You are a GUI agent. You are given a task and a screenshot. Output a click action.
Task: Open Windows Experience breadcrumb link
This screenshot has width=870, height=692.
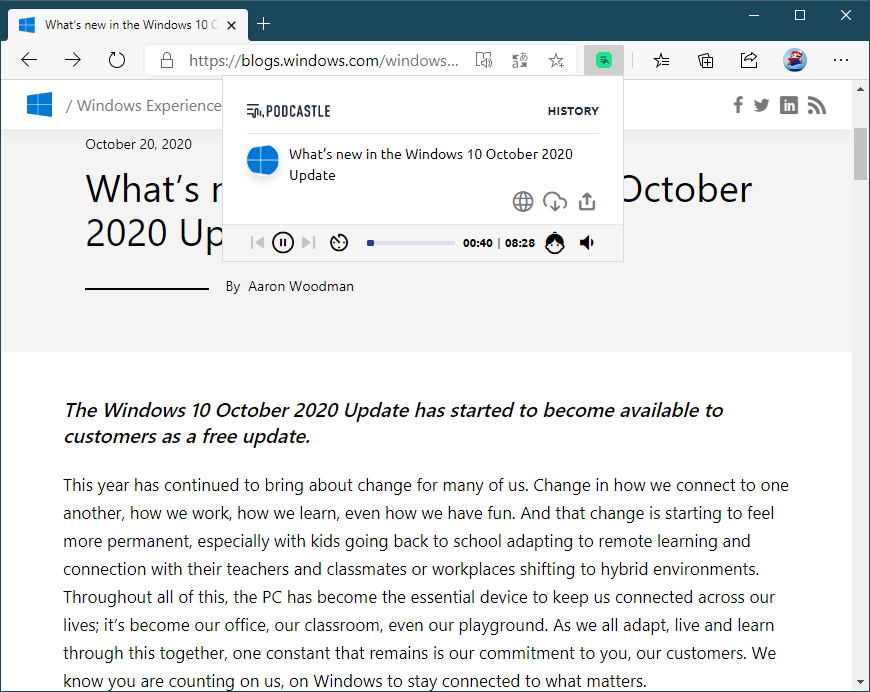click(x=149, y=105)
